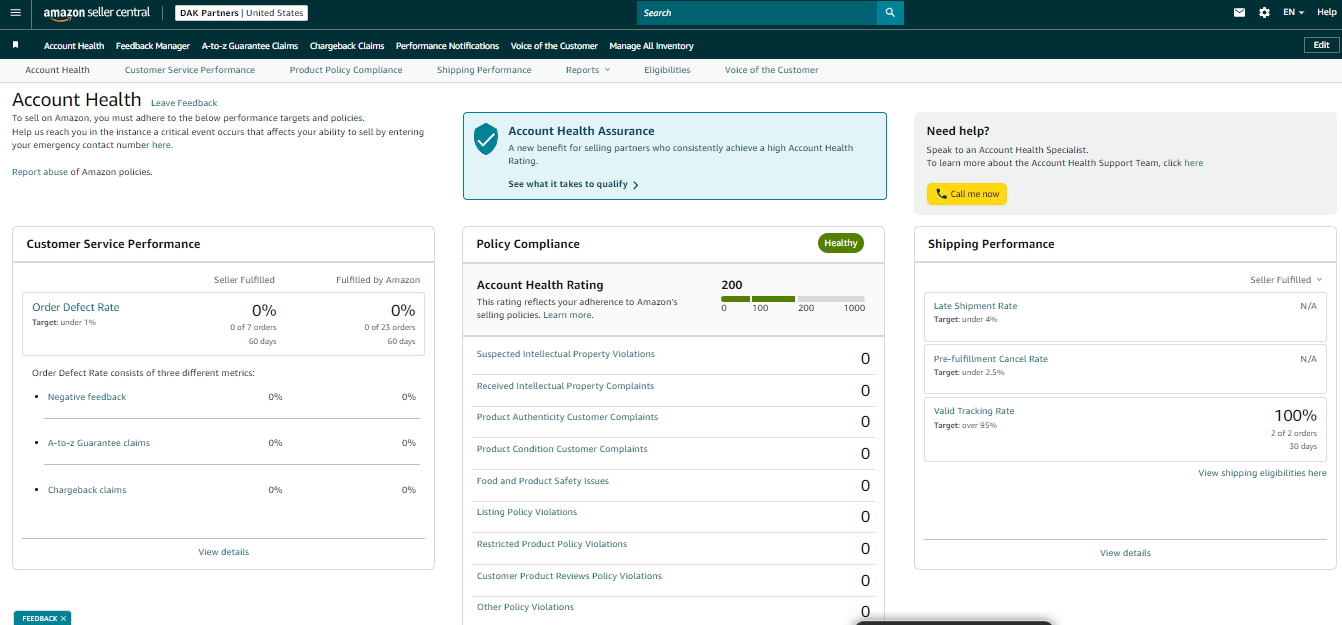Click the Account Health Assurance shield icon
Screen dimensions: 1342x625
[486, 139]
